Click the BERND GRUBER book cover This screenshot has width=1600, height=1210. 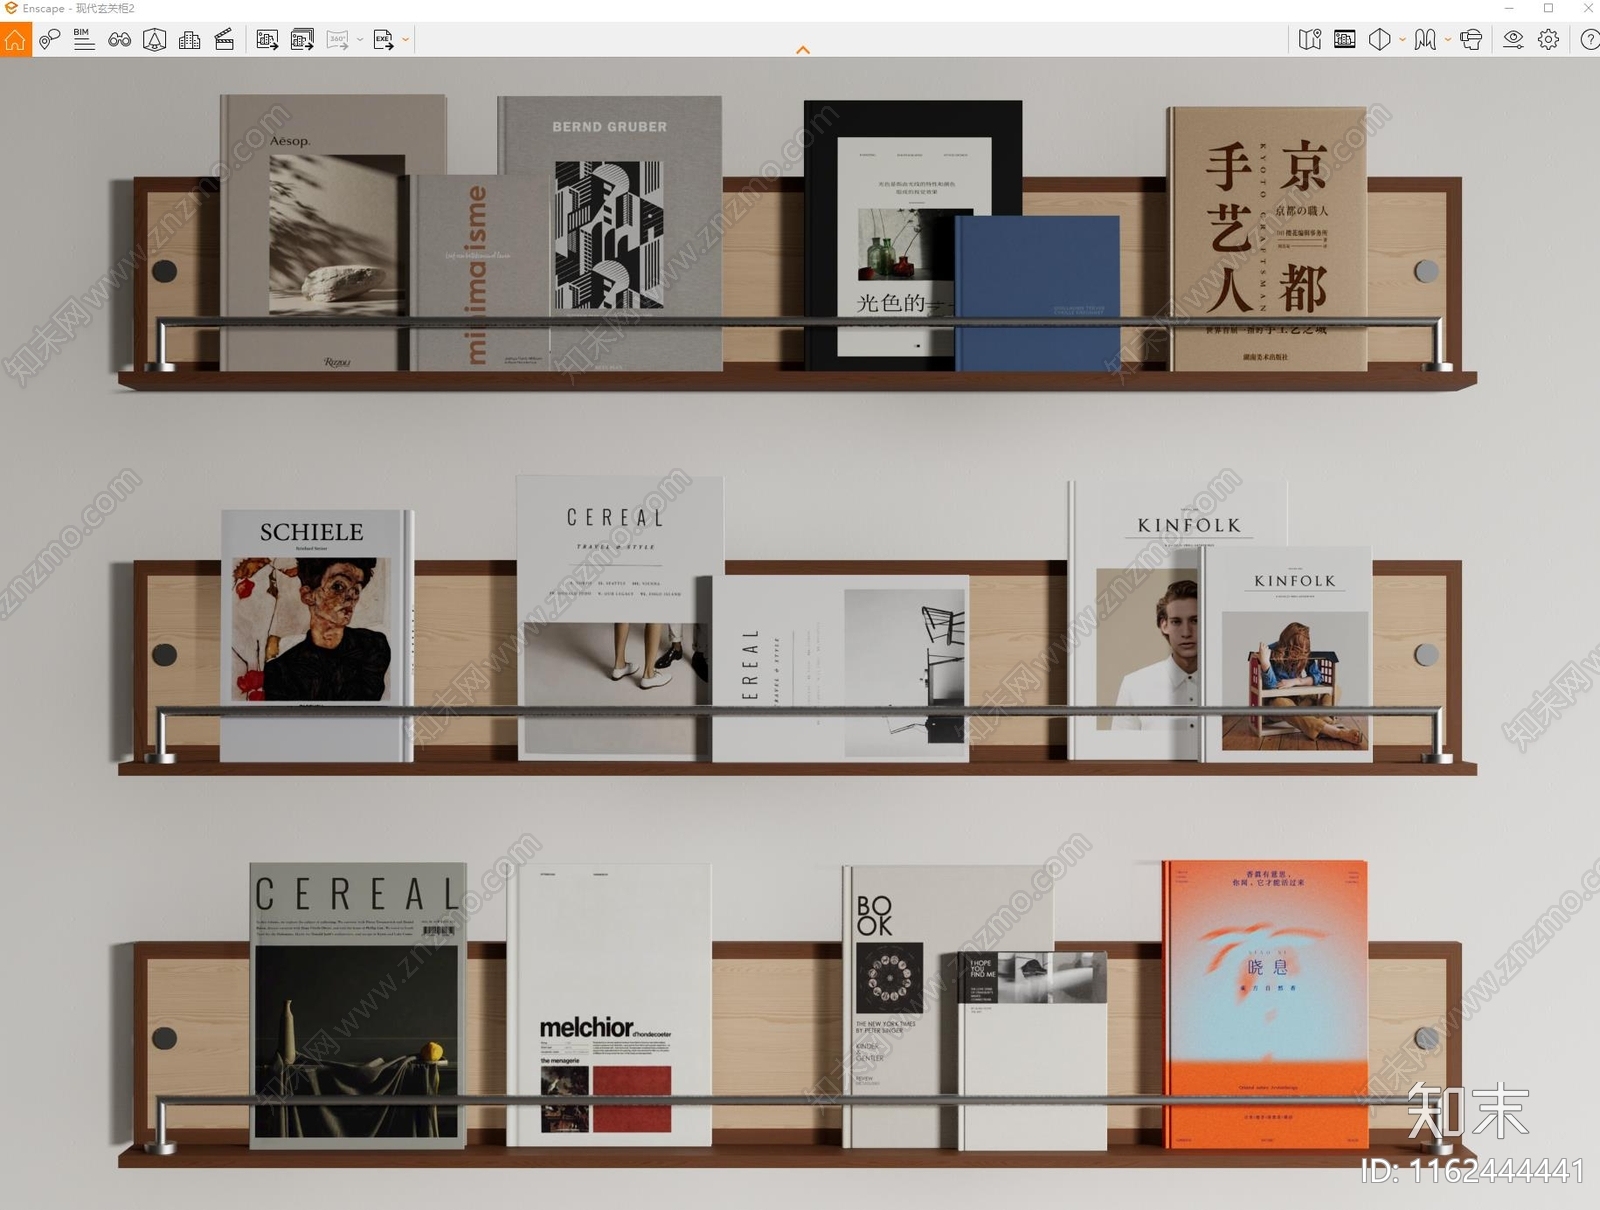pyautogui.click(x=610, y=233)
